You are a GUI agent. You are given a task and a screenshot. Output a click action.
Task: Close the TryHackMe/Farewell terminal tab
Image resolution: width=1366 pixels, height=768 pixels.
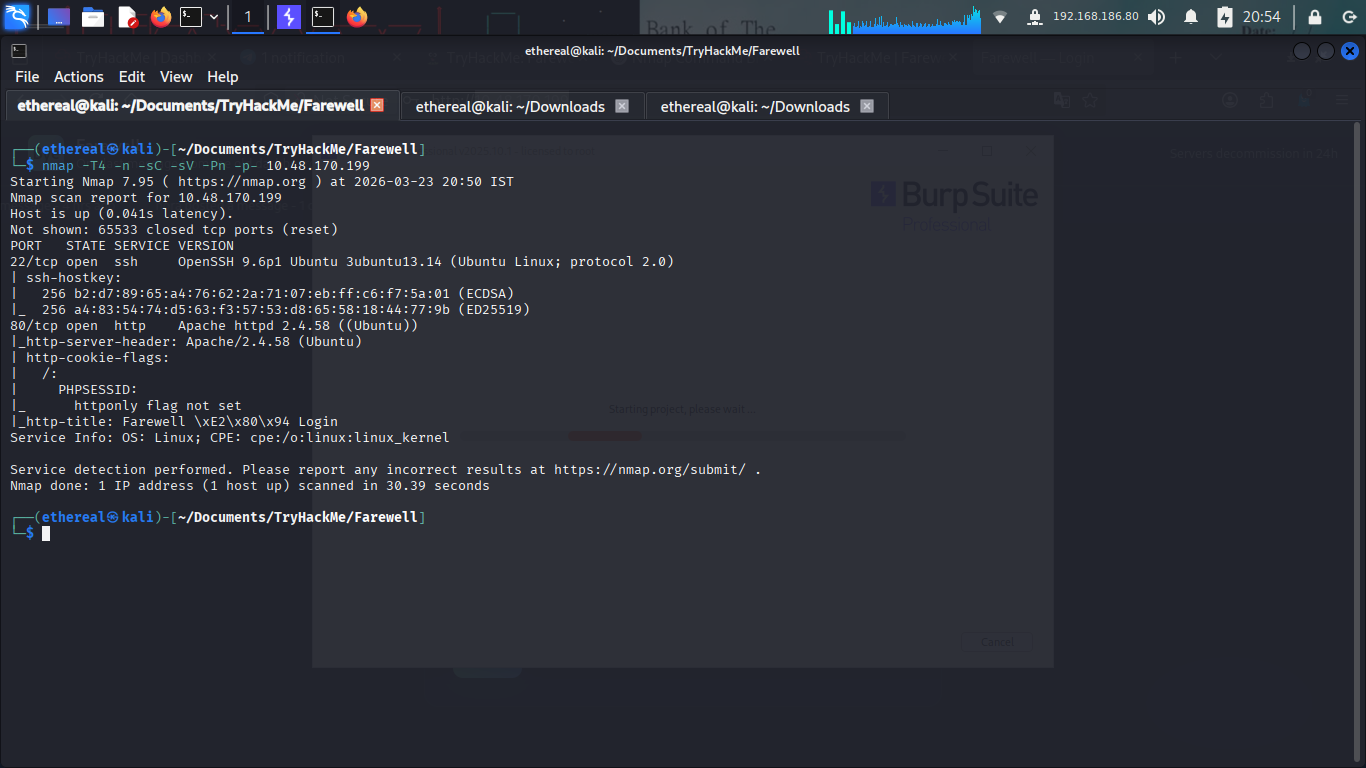point(377,105)
